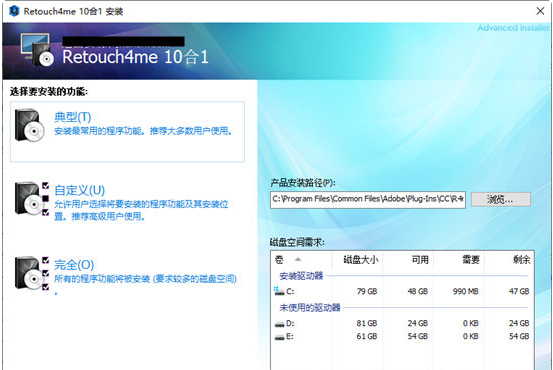Click the 需要 required column header
Screen dimensions: 553x370
[x=459, y=260]
